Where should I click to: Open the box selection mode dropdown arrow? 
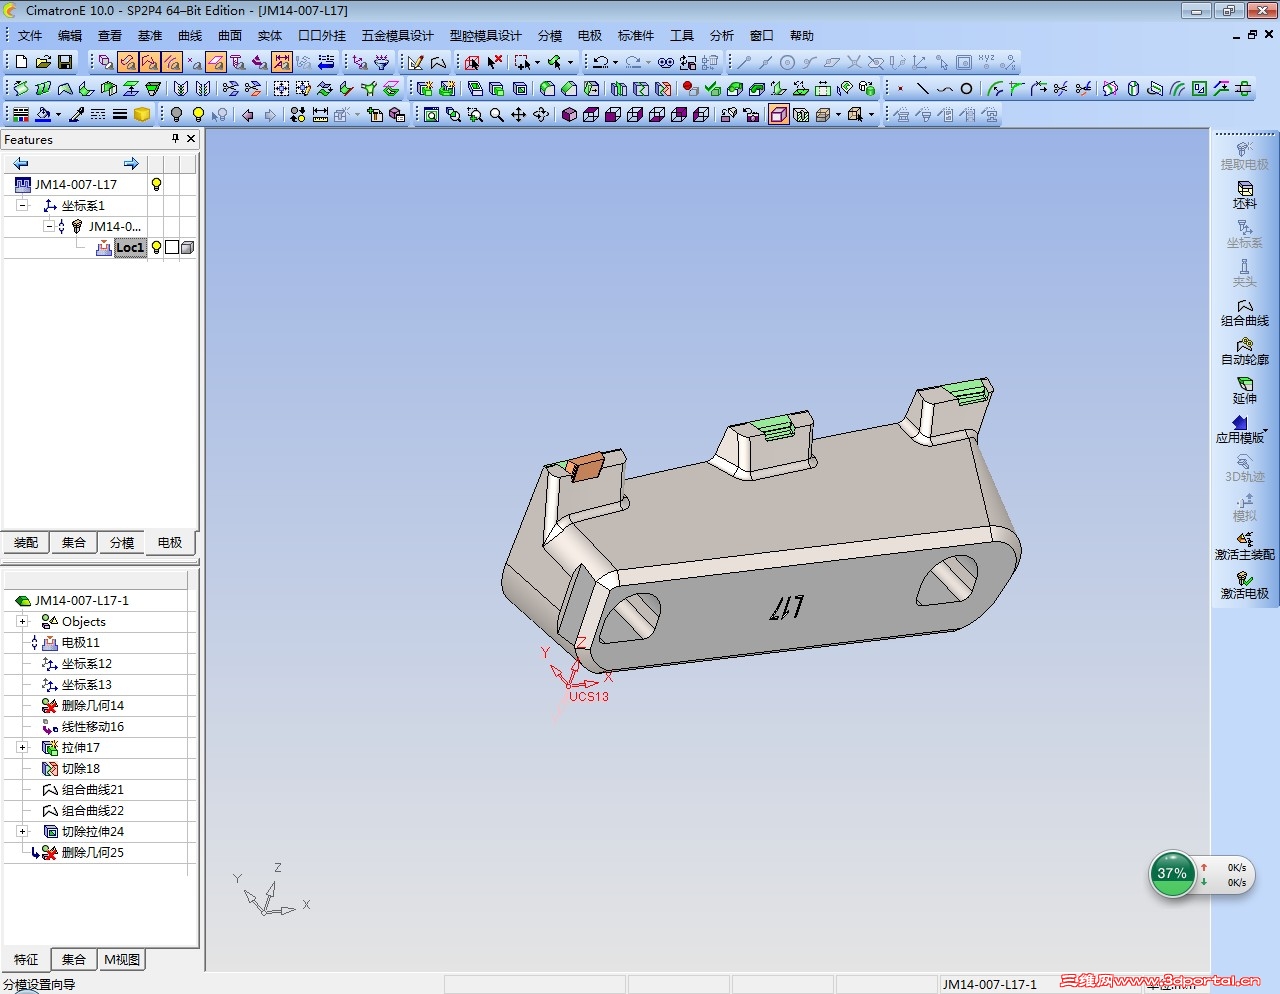point(537,62)
